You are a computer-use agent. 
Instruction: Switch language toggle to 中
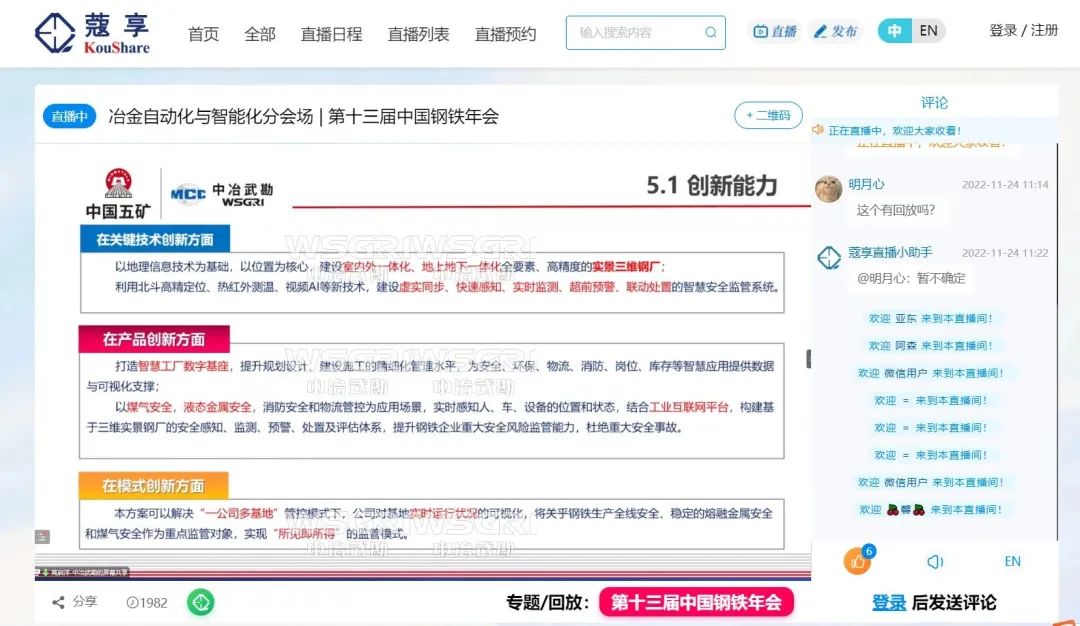[894, 31]
